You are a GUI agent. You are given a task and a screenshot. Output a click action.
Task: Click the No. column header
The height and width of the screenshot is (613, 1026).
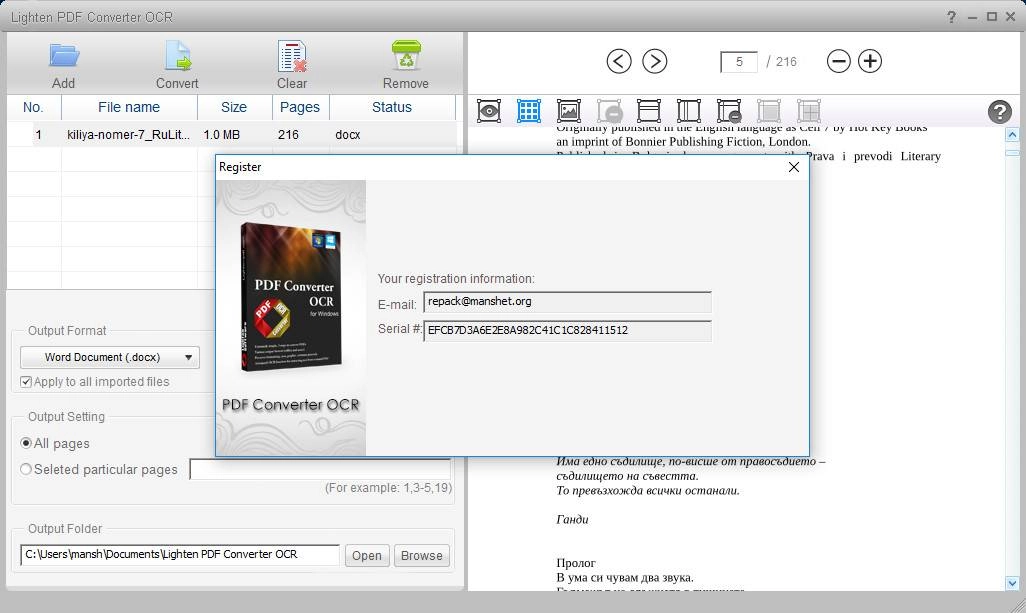(x=33, y=107)
